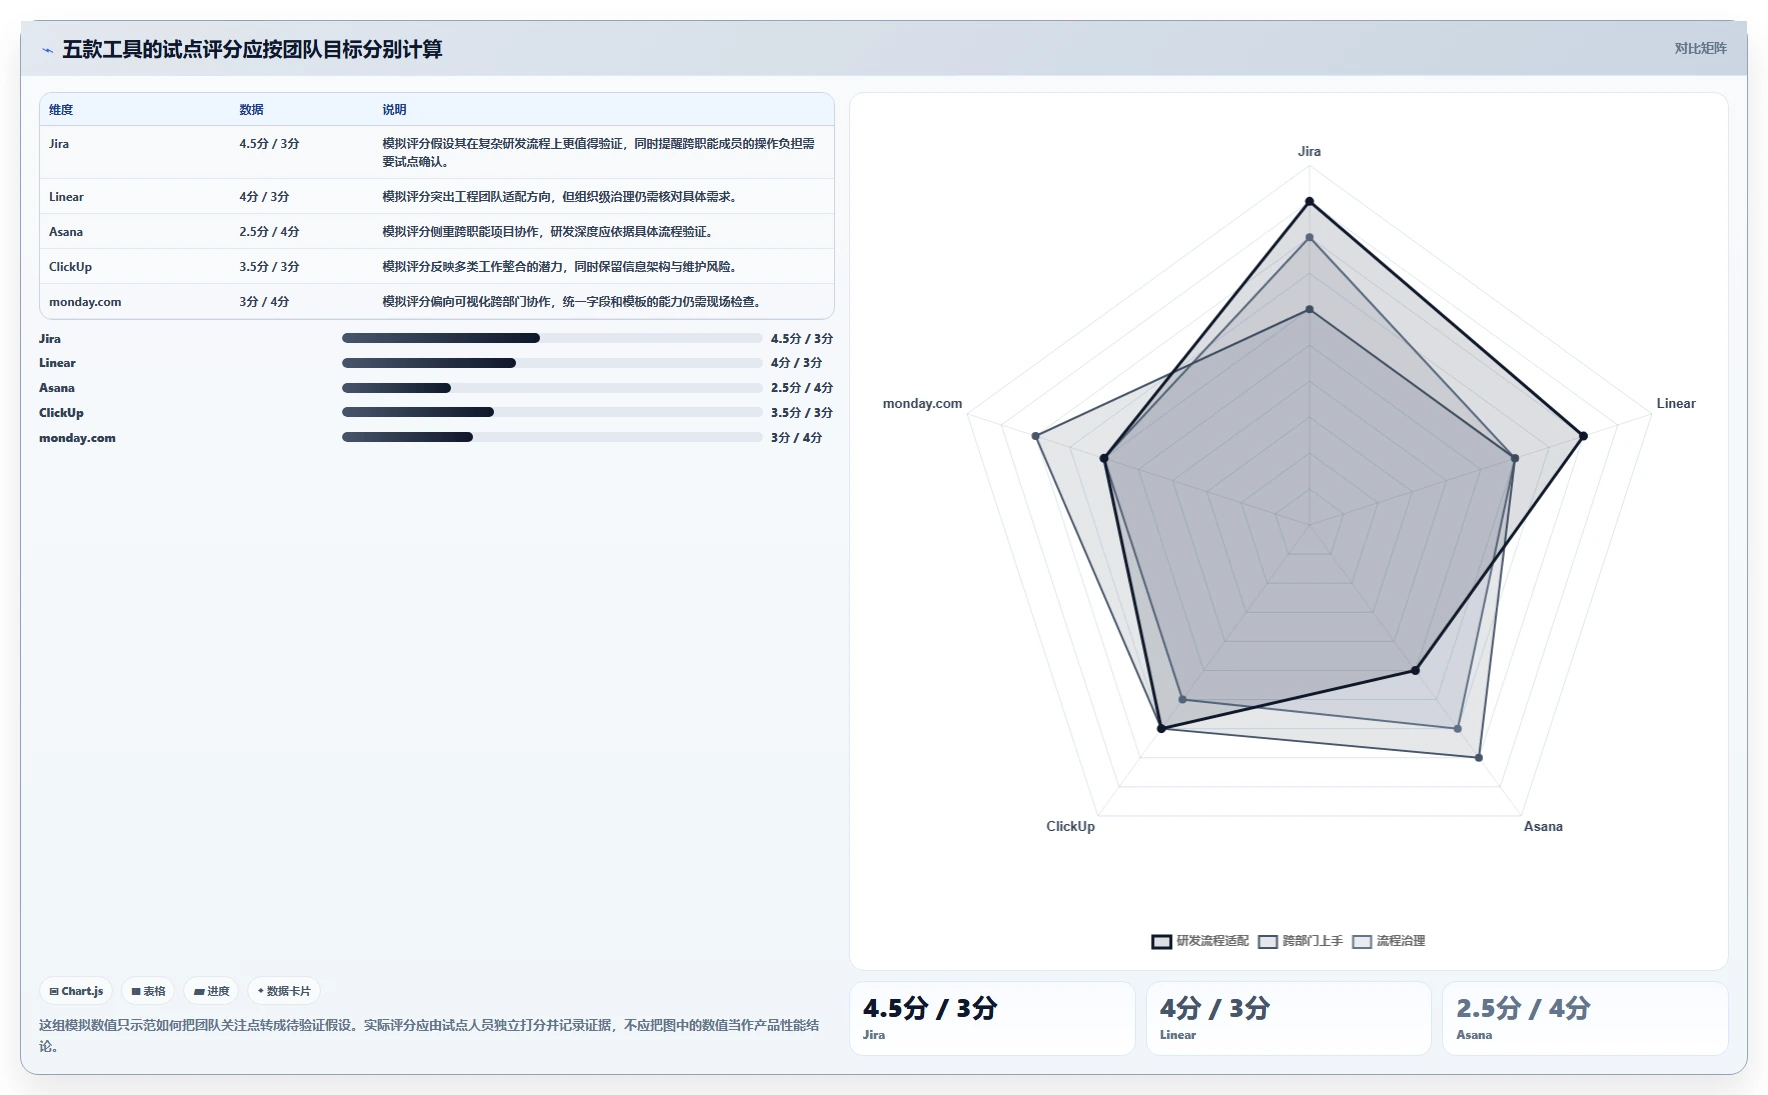Click the Asana axis label on the radar chart
The image size is (1768, 1095).
pyautogui.click(x=1543, y=827)
